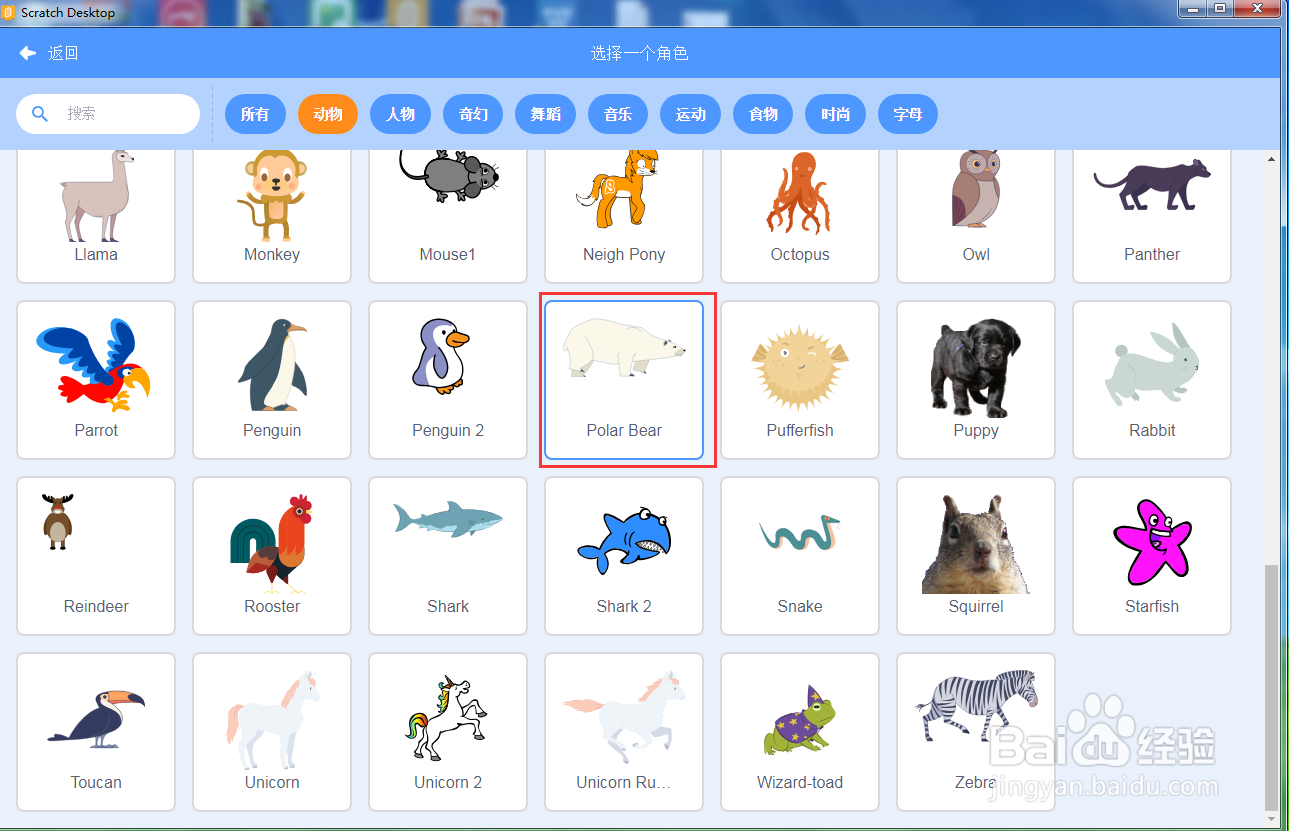Show all sprites with 所有 filter

pos(255,114)
